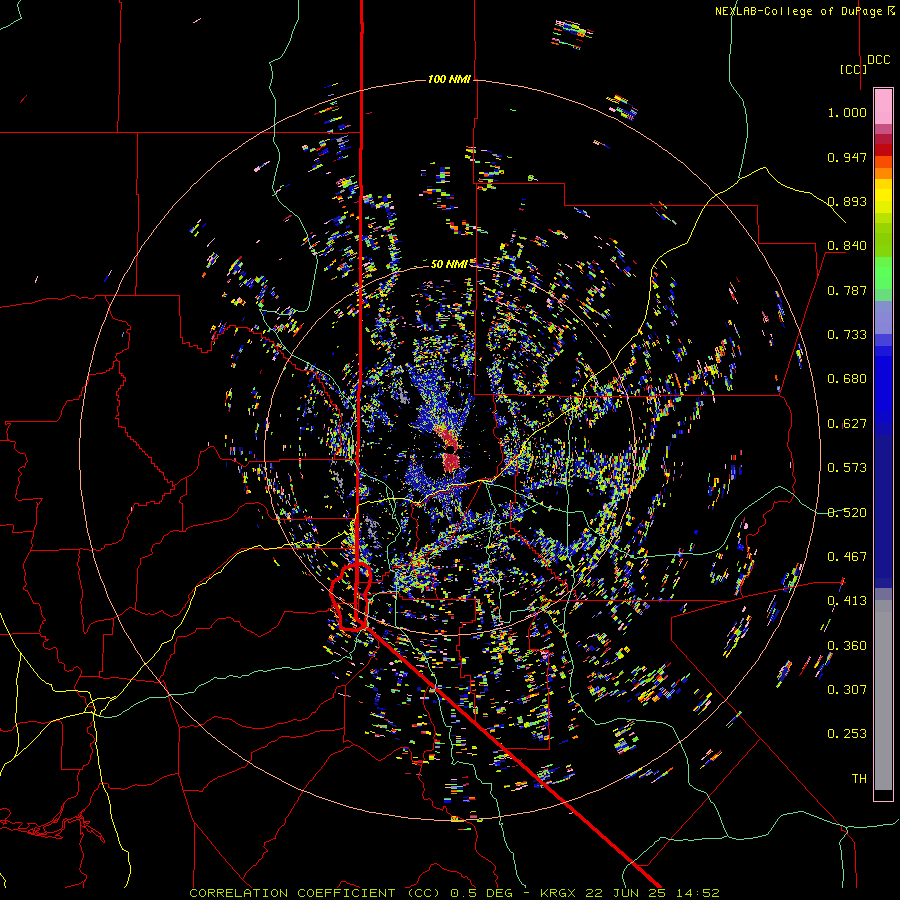Click the 1.000 value on the scale
This screenshot has height=900, width=900.
click(x=847, y=112)
